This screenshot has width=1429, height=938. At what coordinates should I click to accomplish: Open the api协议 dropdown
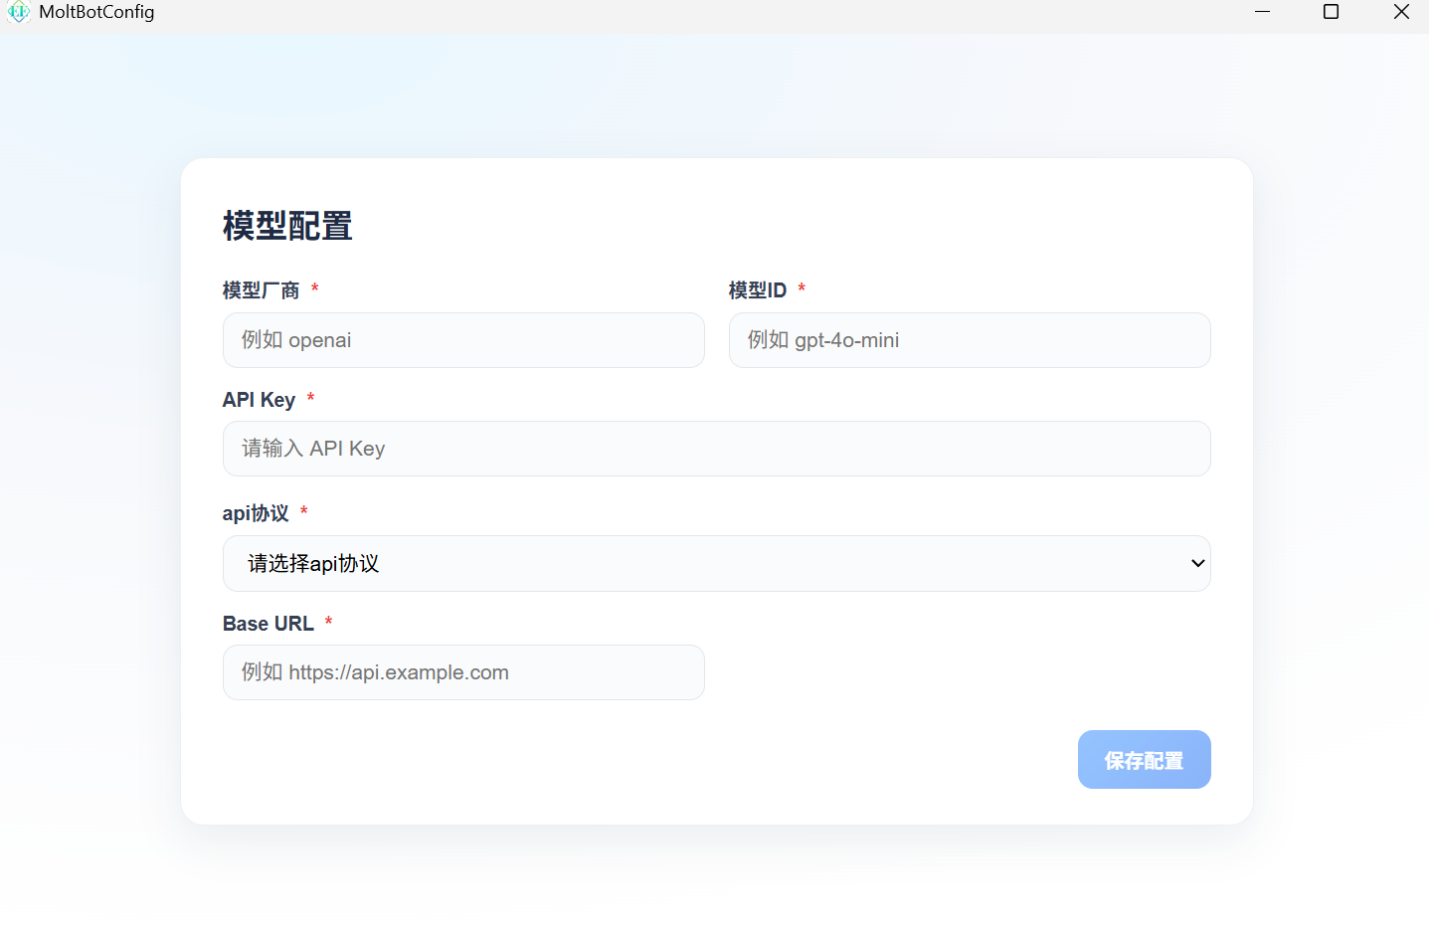[x=716, y=563]
